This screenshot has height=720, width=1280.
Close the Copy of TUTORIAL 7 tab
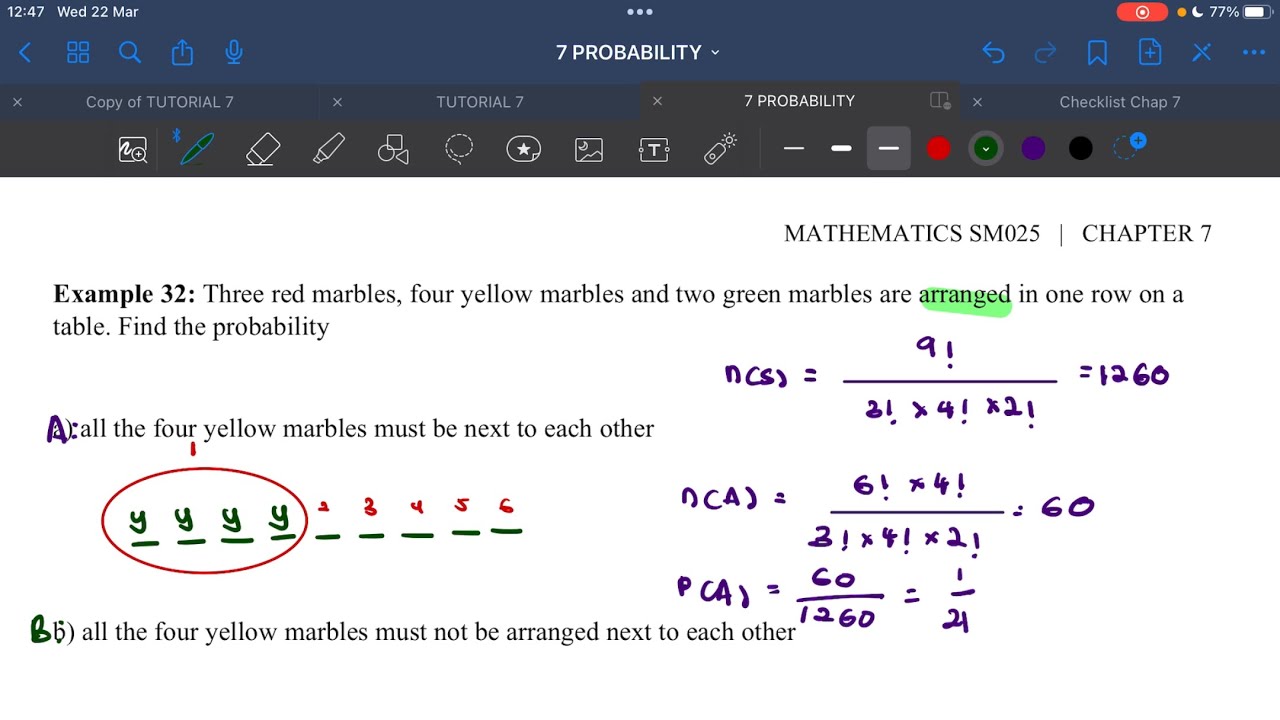(17, 102)
